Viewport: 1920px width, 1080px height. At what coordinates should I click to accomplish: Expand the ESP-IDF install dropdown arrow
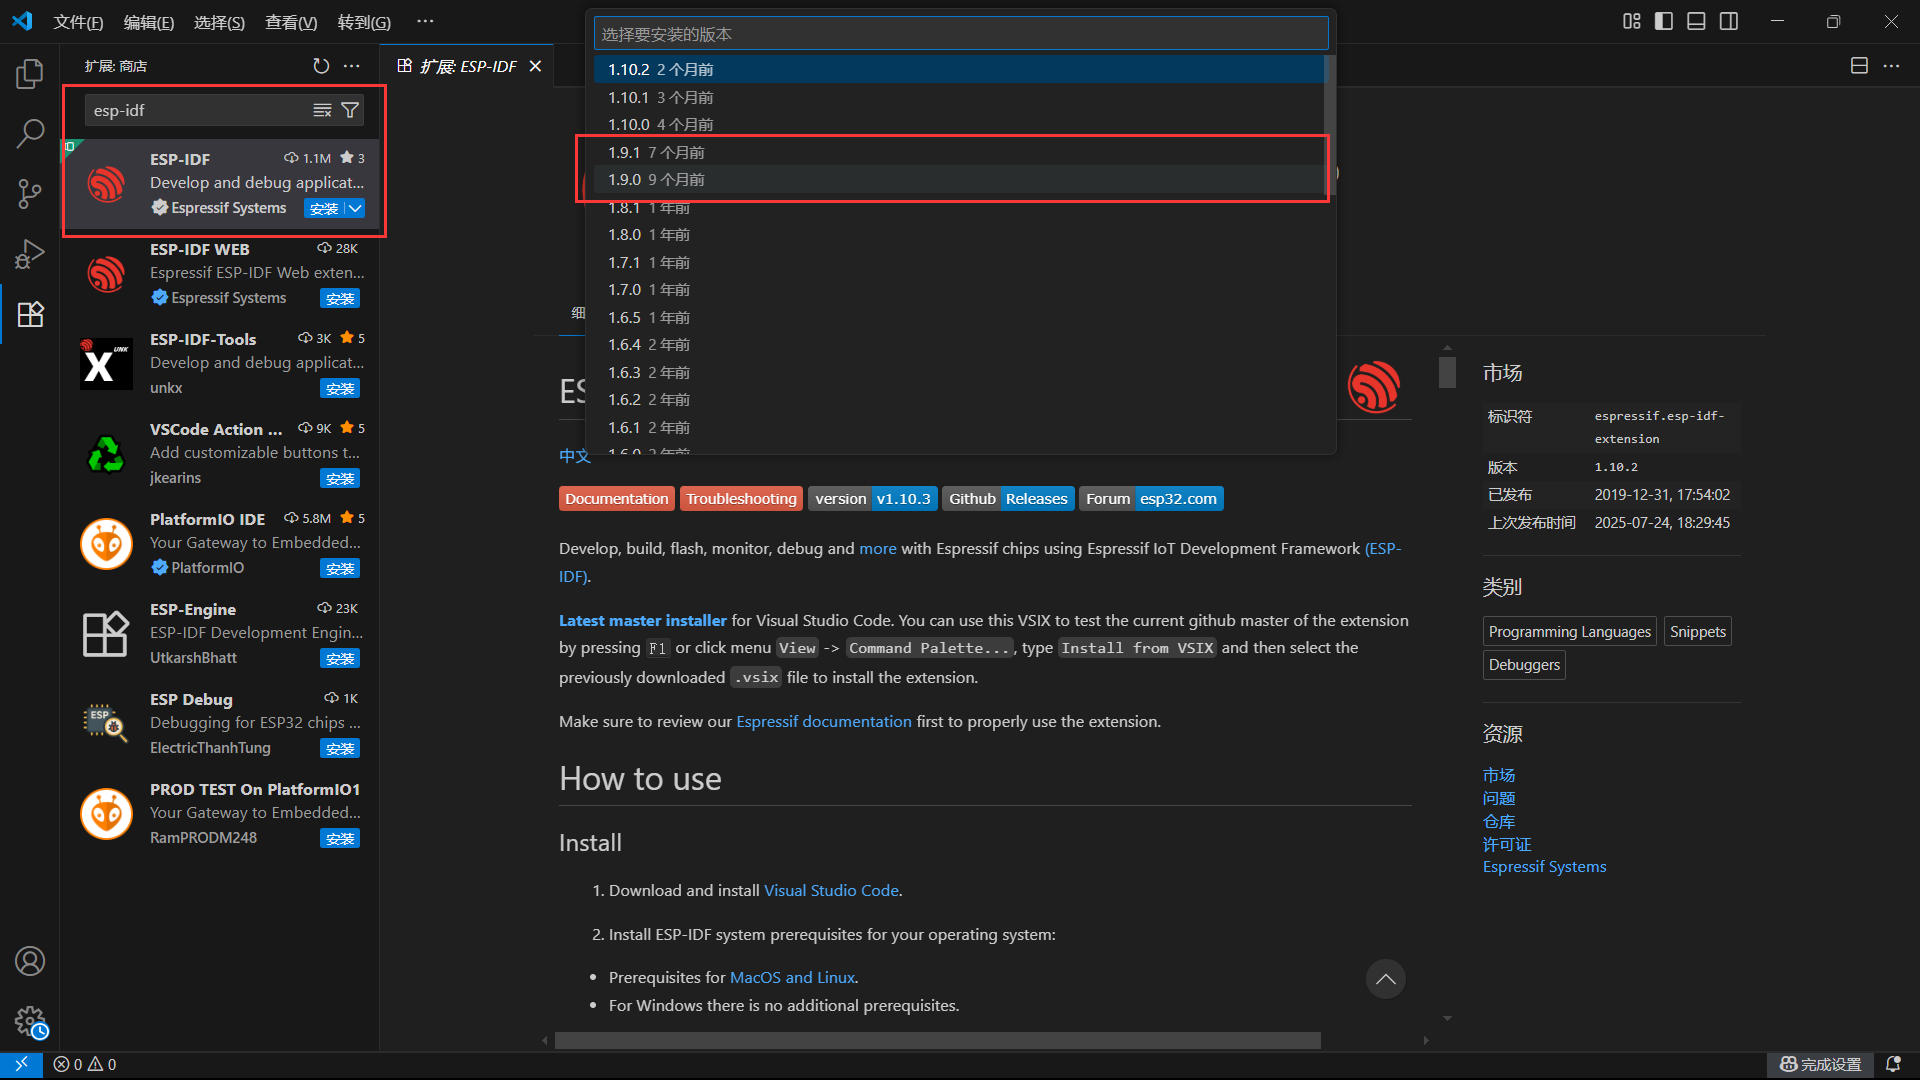[355, 208]
